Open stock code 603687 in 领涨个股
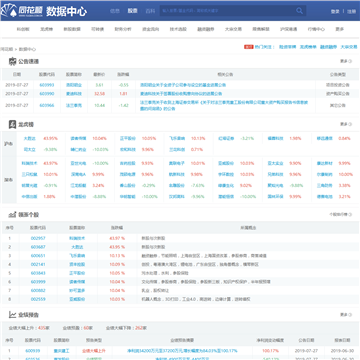This screenshot has height=360, width=360. pos(38,247)
